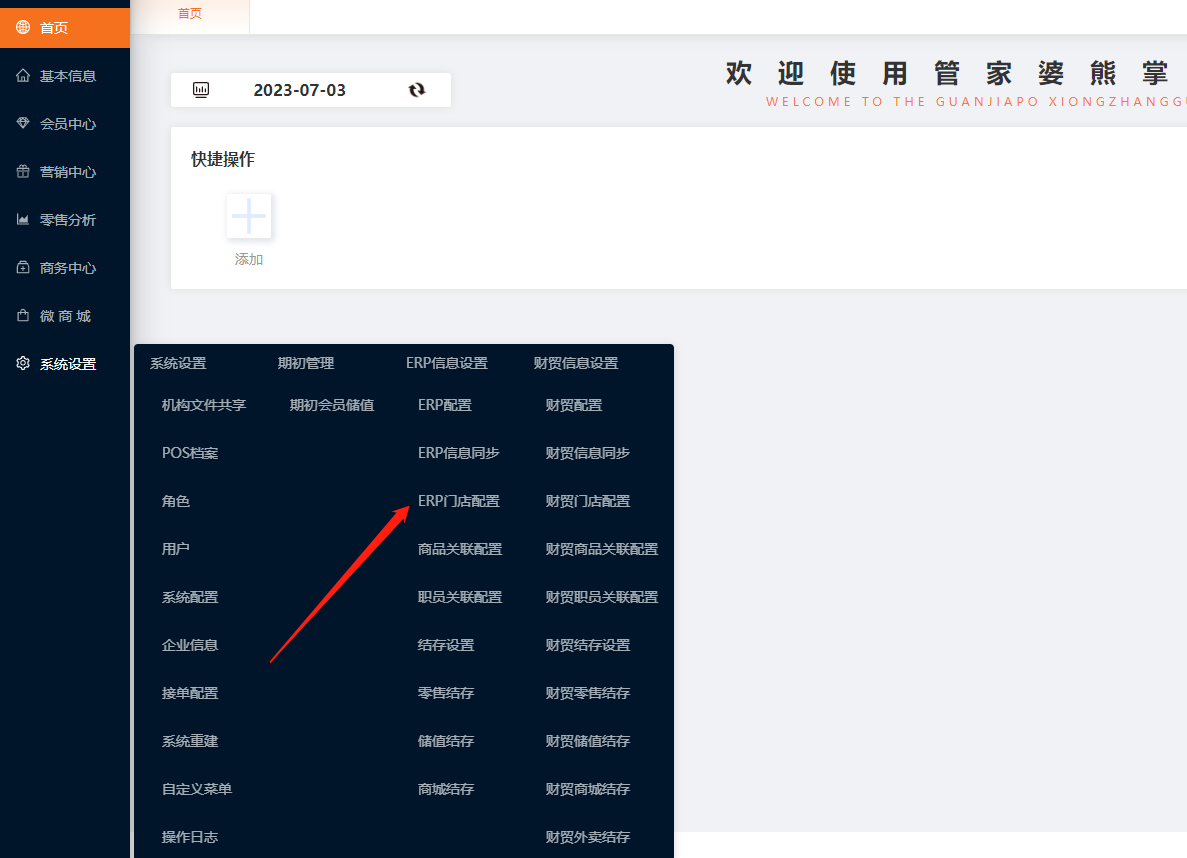Open 机构文件共享 in the submenu
This screenshot has width=1187, height=858.
(x=204, y=405)
